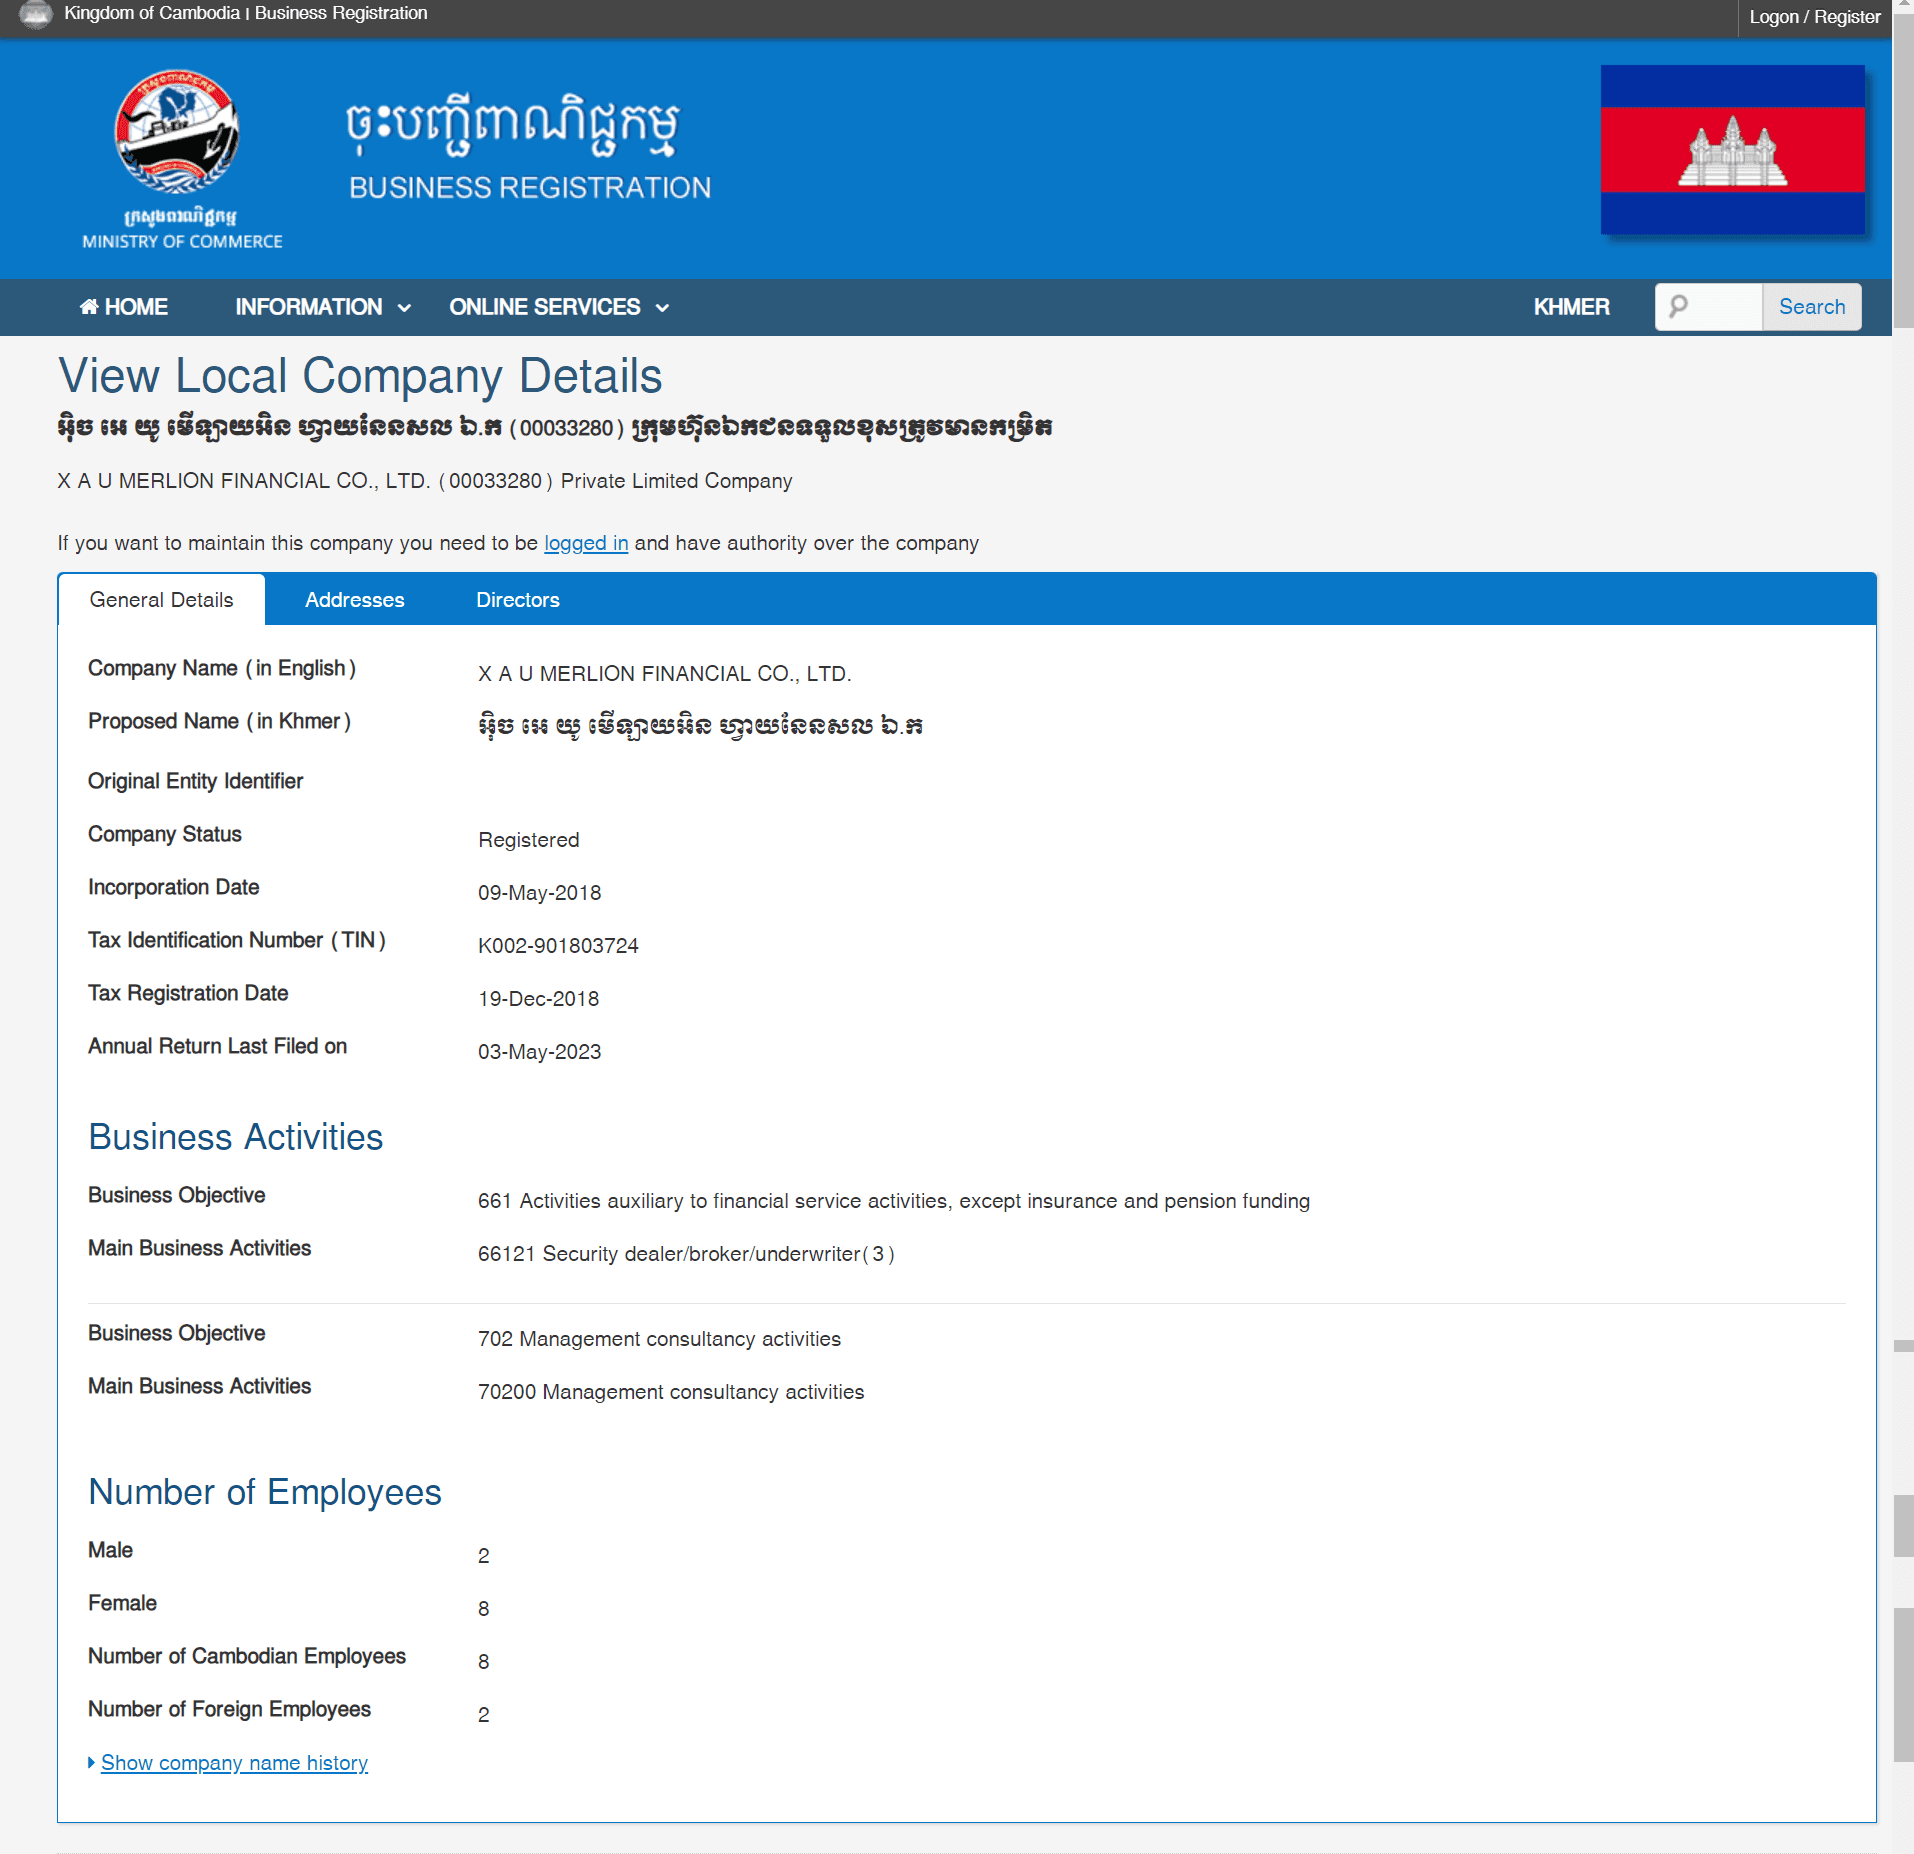Screen dimensions: 1914x1854
Task: Click the Male employees label
Action: coord(110,1550)
